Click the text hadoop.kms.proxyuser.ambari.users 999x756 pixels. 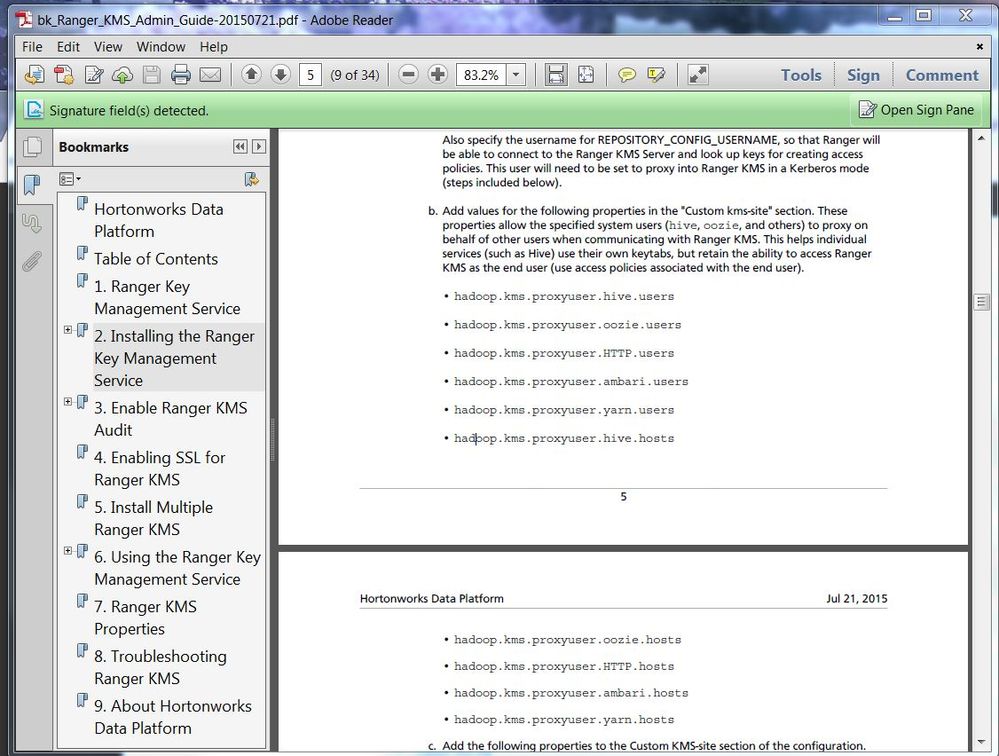[571, 382]
